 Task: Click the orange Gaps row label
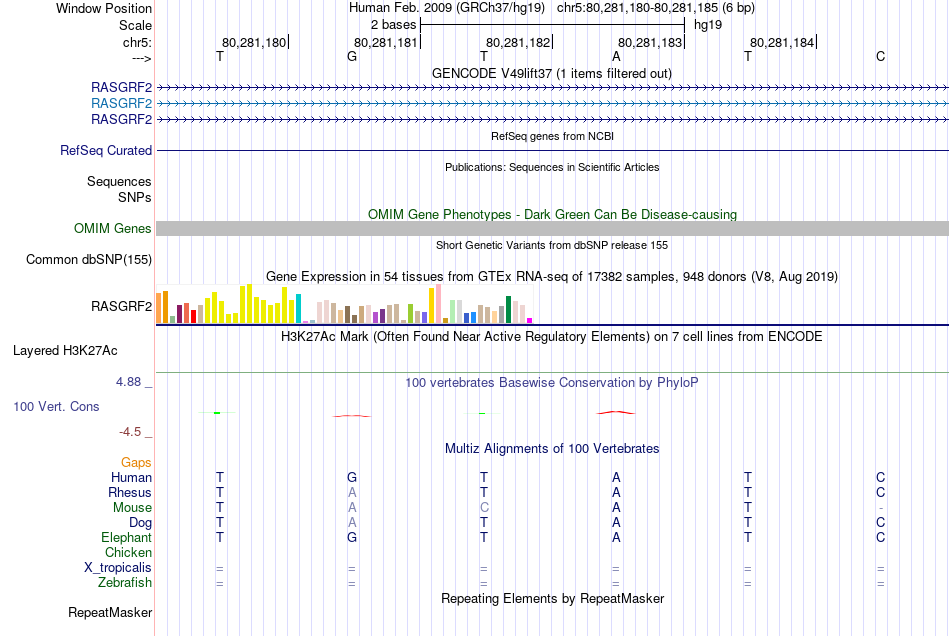[x=136, y=462]
